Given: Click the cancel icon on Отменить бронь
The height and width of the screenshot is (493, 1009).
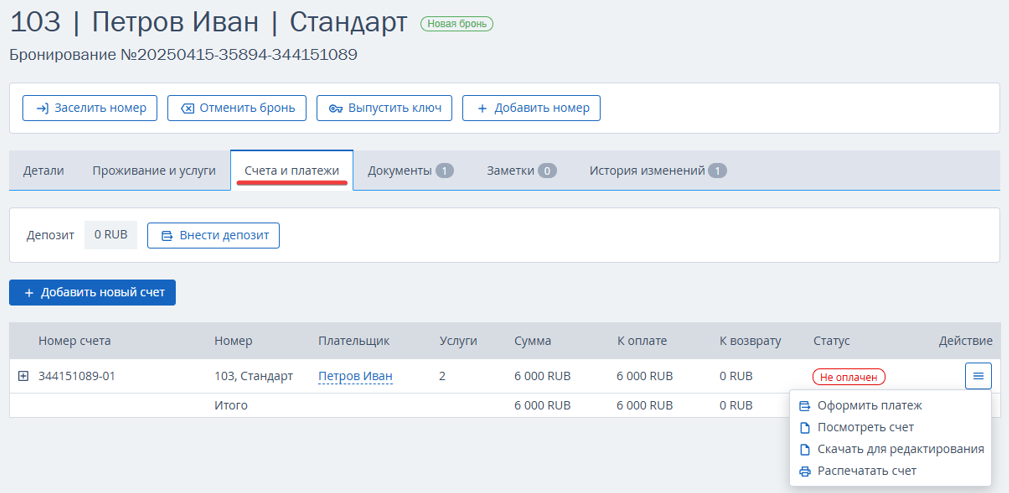Looking at the screenshot, I should pyautogui.click(x=187, y=108).
